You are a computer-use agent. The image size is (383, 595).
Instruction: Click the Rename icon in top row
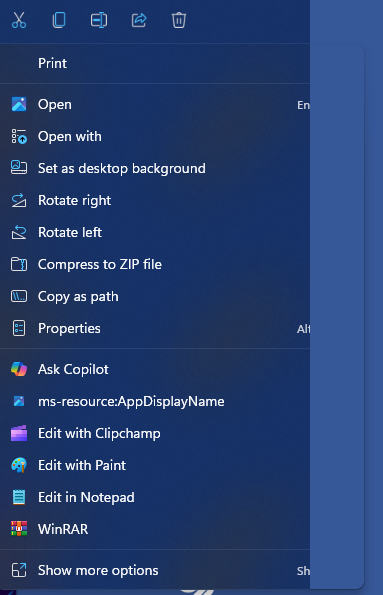[99, 20]
